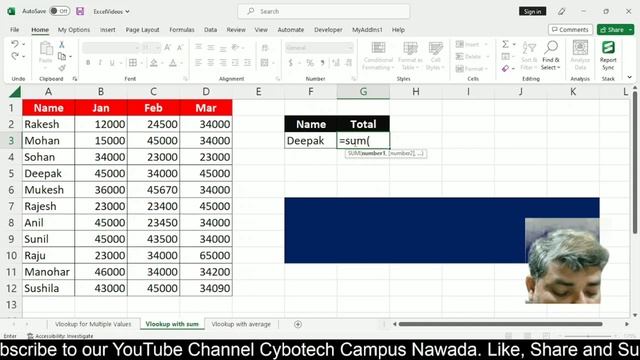
Task: Click the Borders grid icon
Action: tap(133, 63)
